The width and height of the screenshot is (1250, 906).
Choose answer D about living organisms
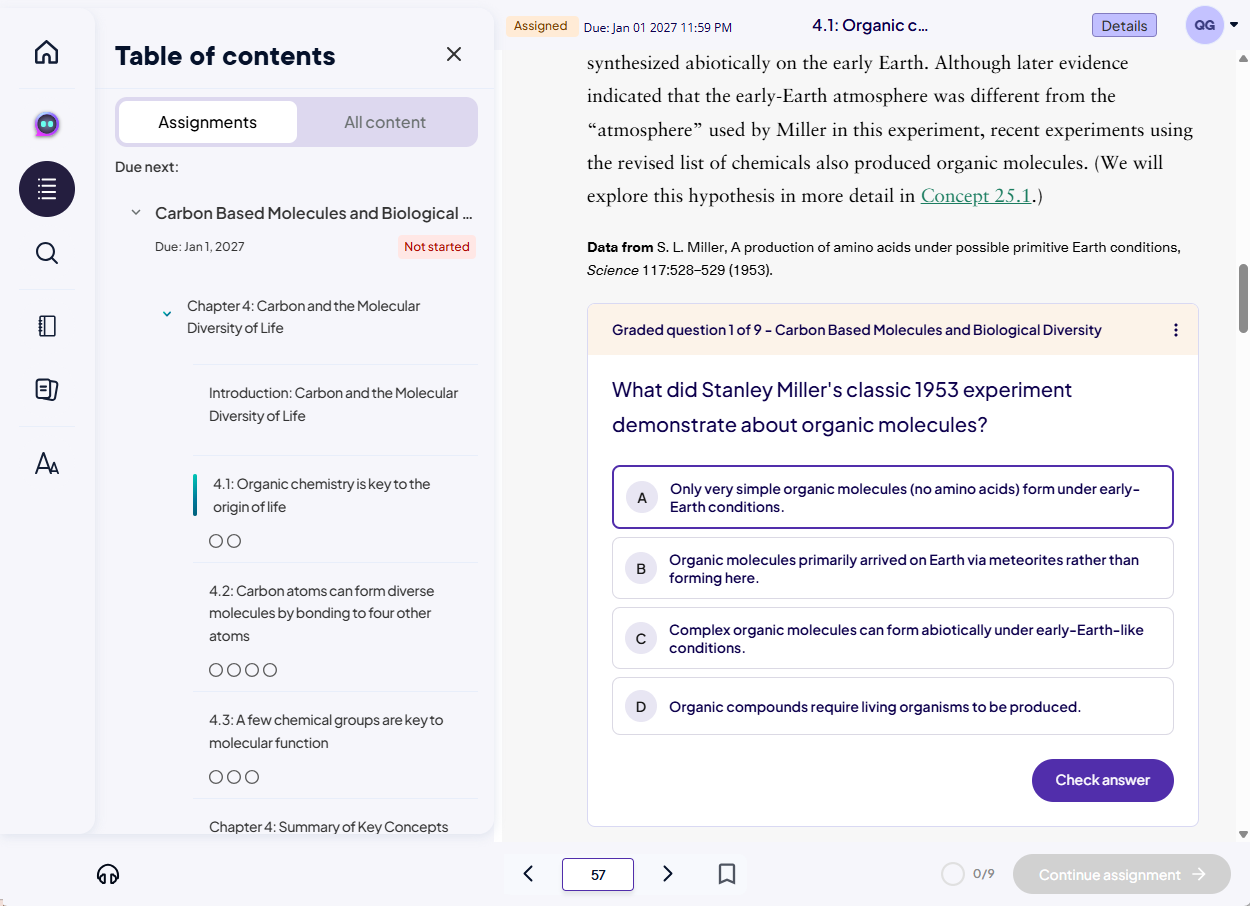click(x=892, y=706)
